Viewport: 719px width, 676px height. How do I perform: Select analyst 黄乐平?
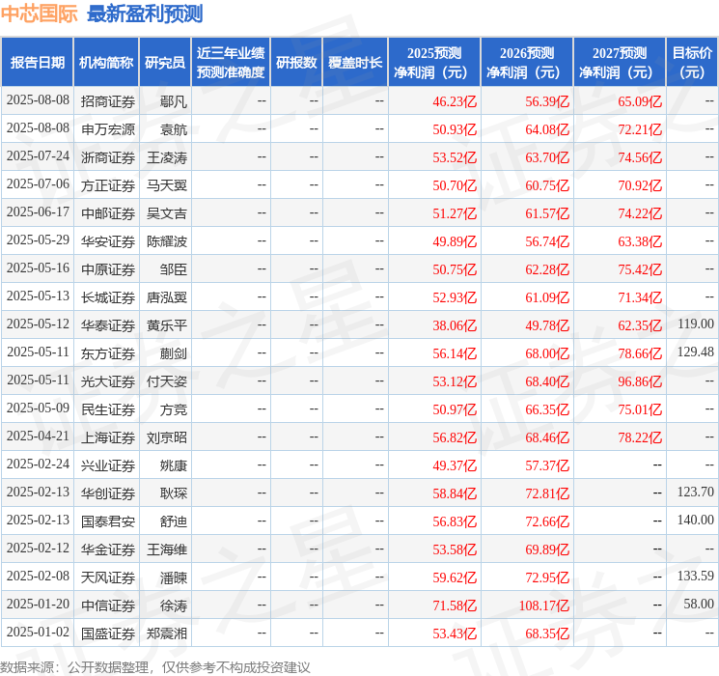click(166, 325)
